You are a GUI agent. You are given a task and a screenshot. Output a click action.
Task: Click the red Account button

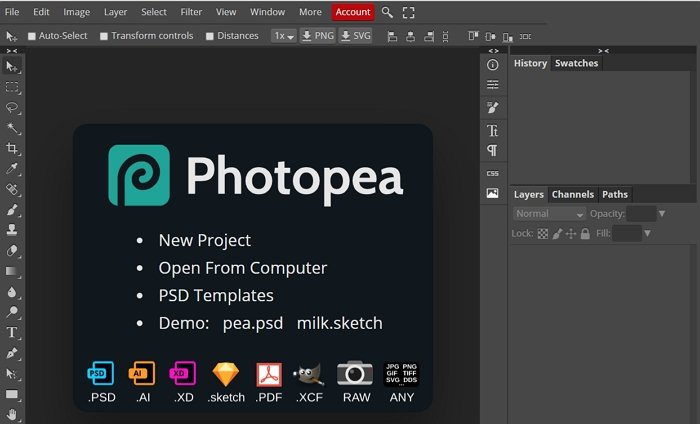(353, 12)
